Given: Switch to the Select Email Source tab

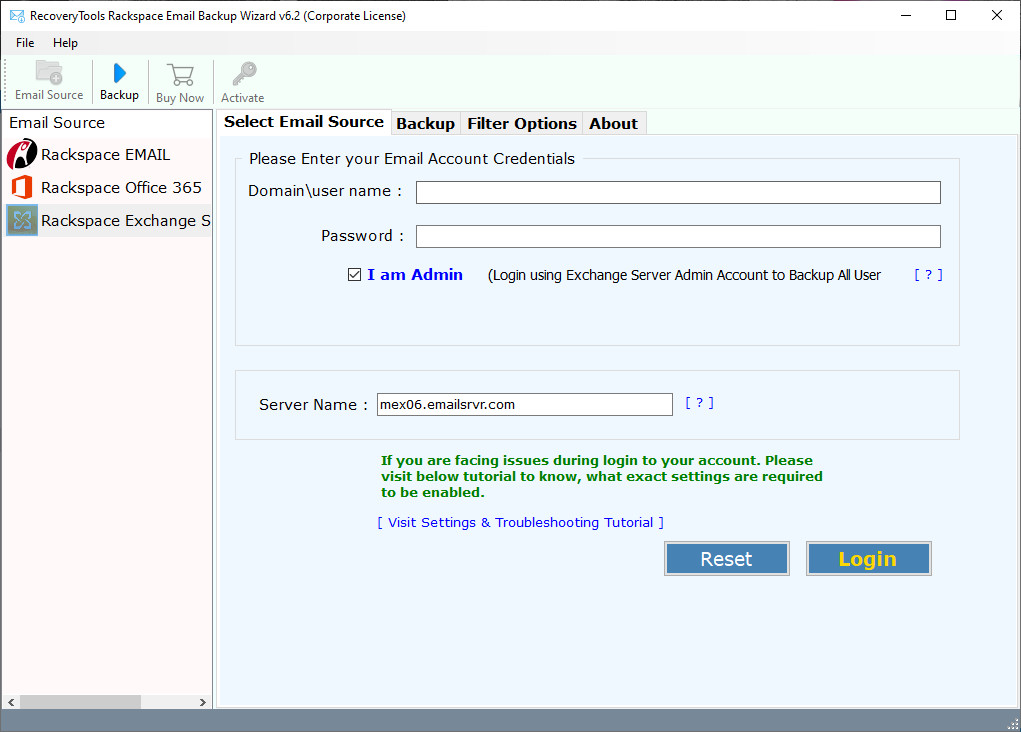Looking at the screenshot, I should point(304,122).
